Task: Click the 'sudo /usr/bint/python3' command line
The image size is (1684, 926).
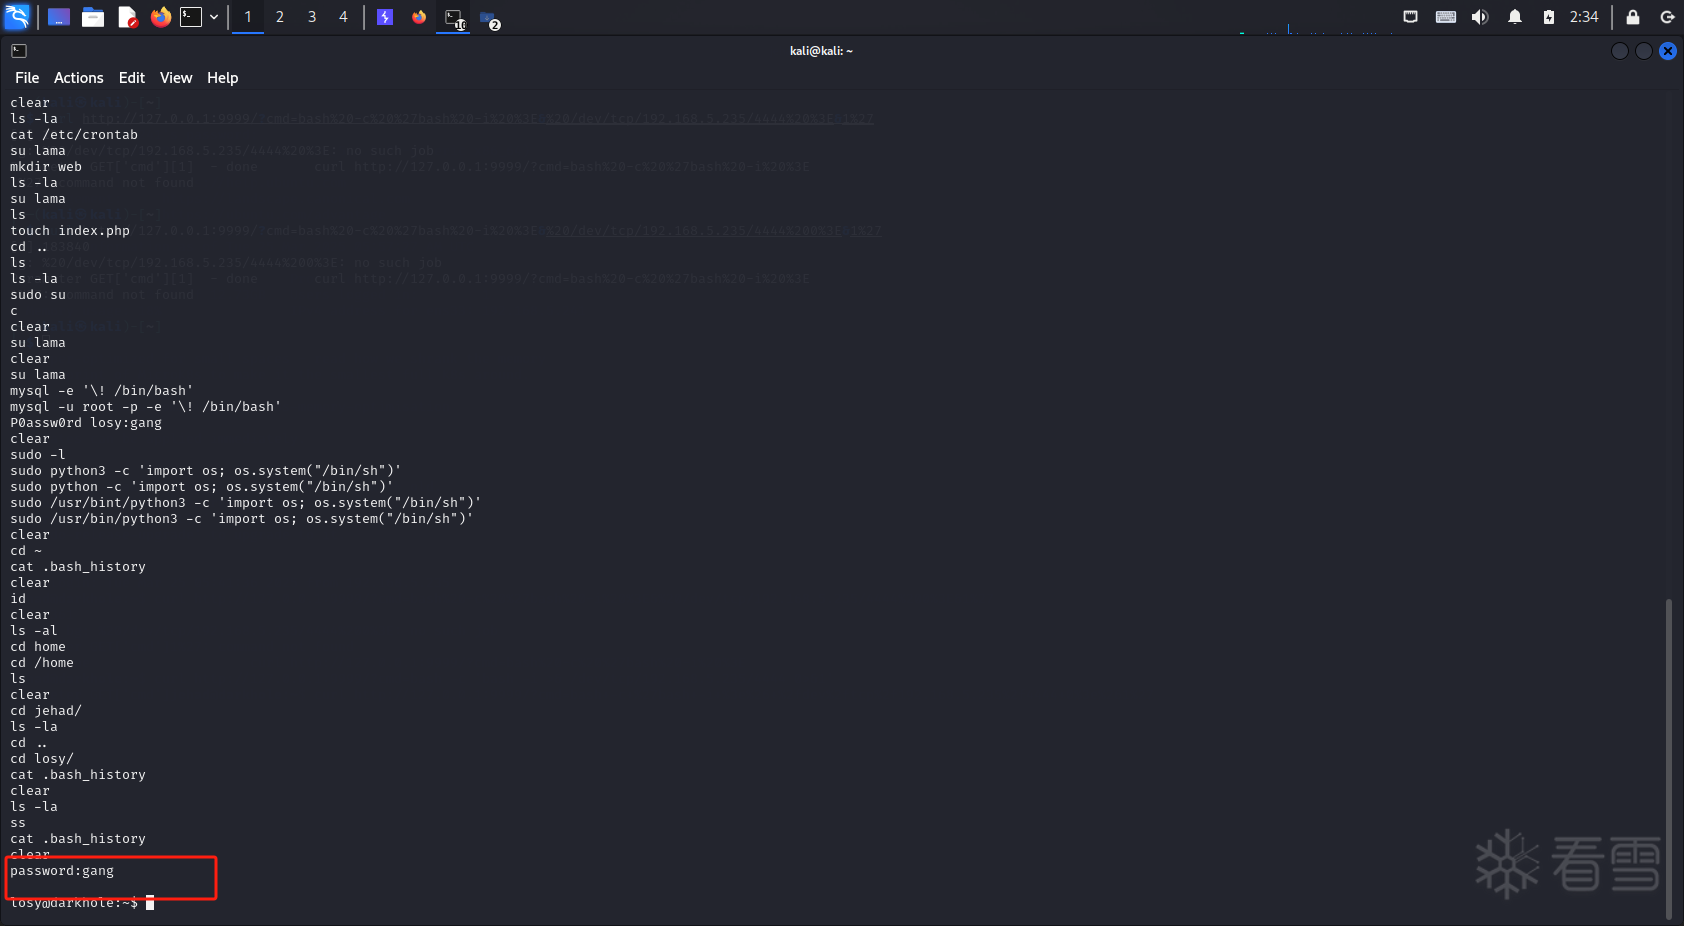Action: (x=246, y=503)
